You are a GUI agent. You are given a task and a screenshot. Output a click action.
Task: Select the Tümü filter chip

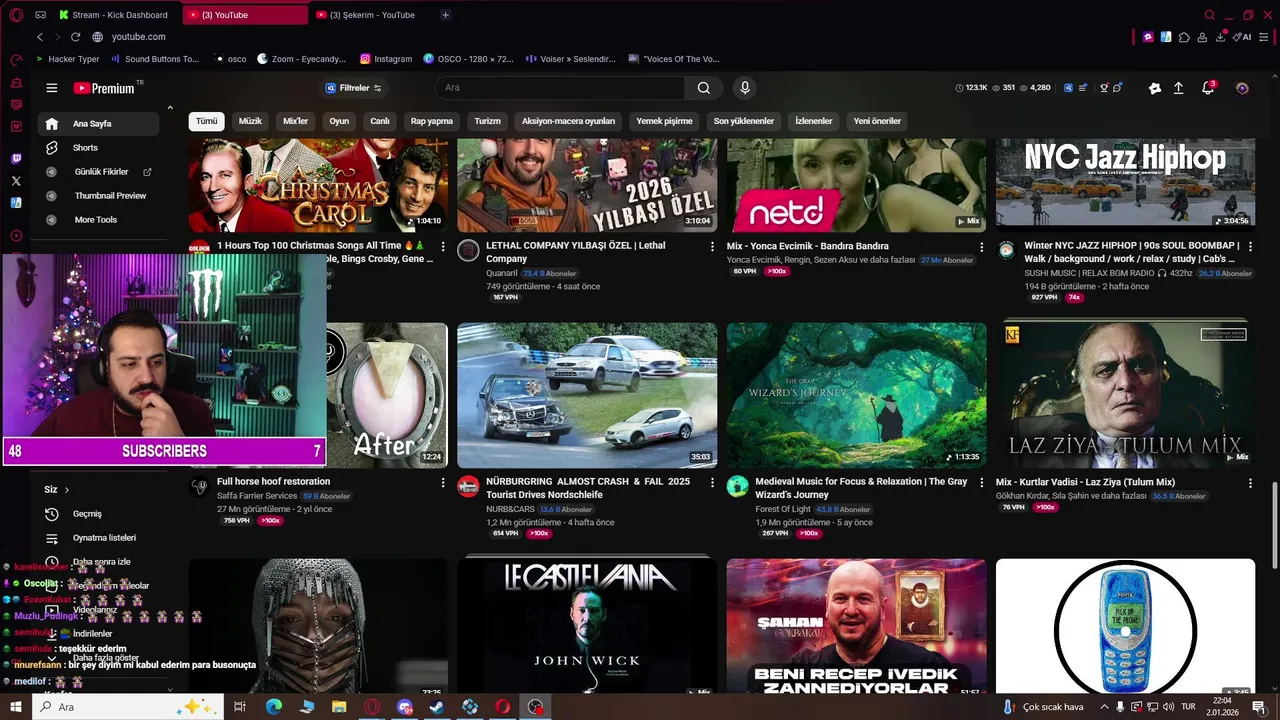206,121
